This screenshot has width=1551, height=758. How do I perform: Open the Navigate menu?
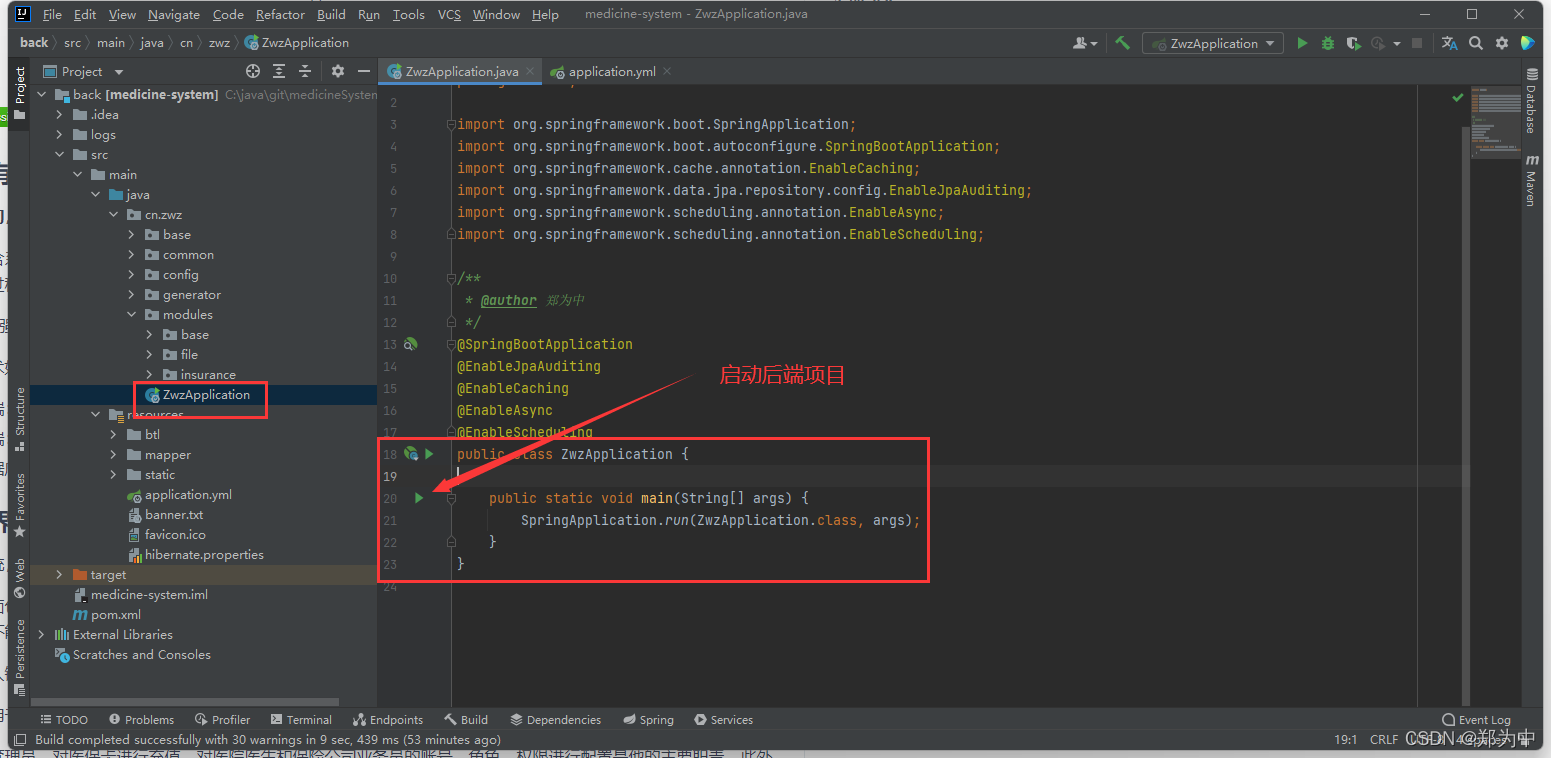coord(173,15)
